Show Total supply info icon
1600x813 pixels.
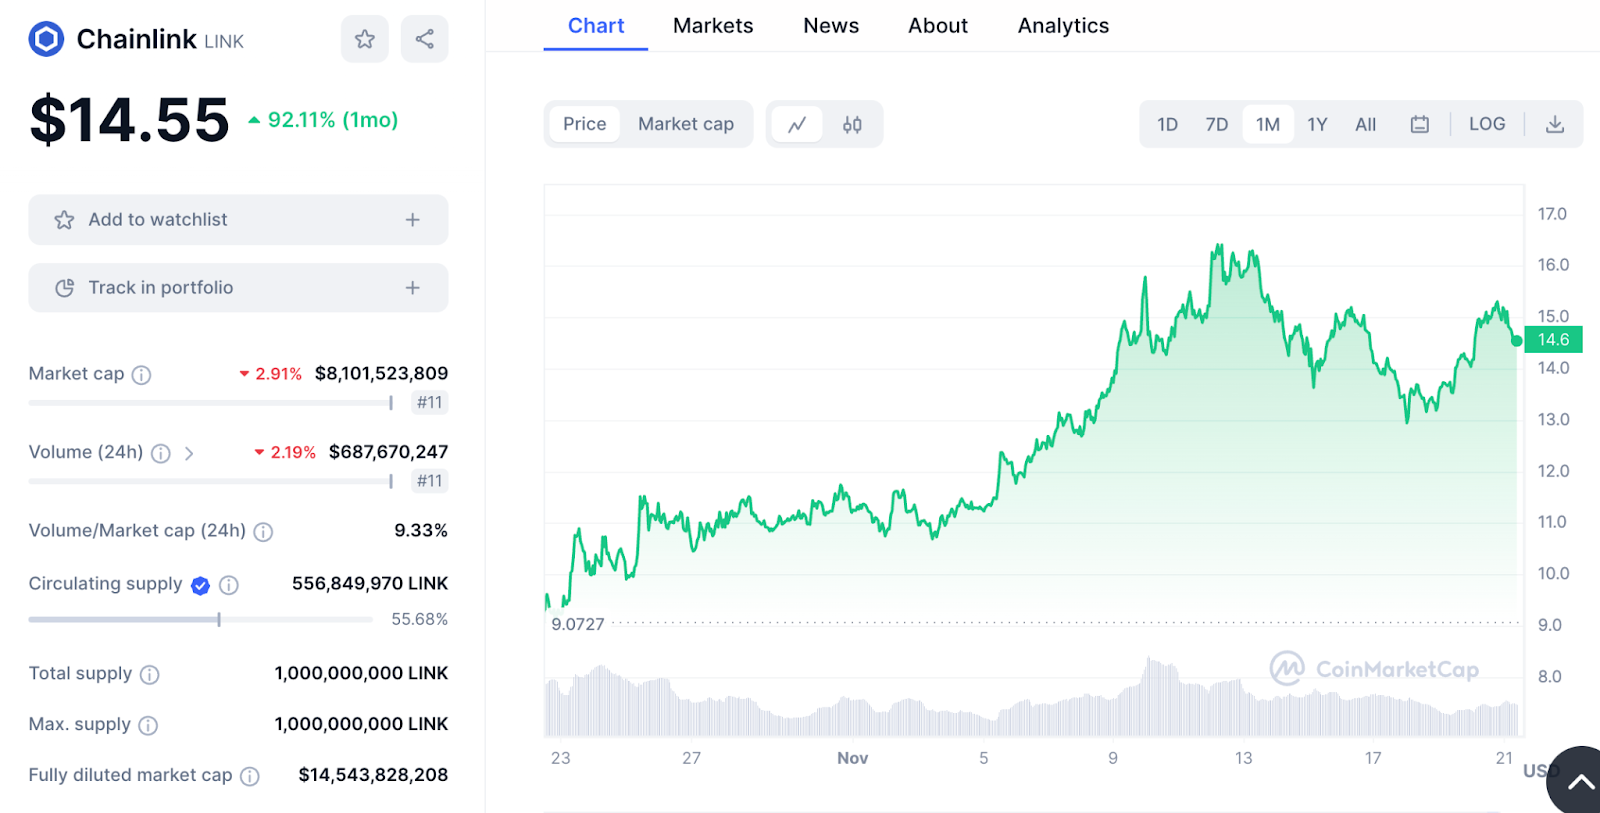coord(150,675)
